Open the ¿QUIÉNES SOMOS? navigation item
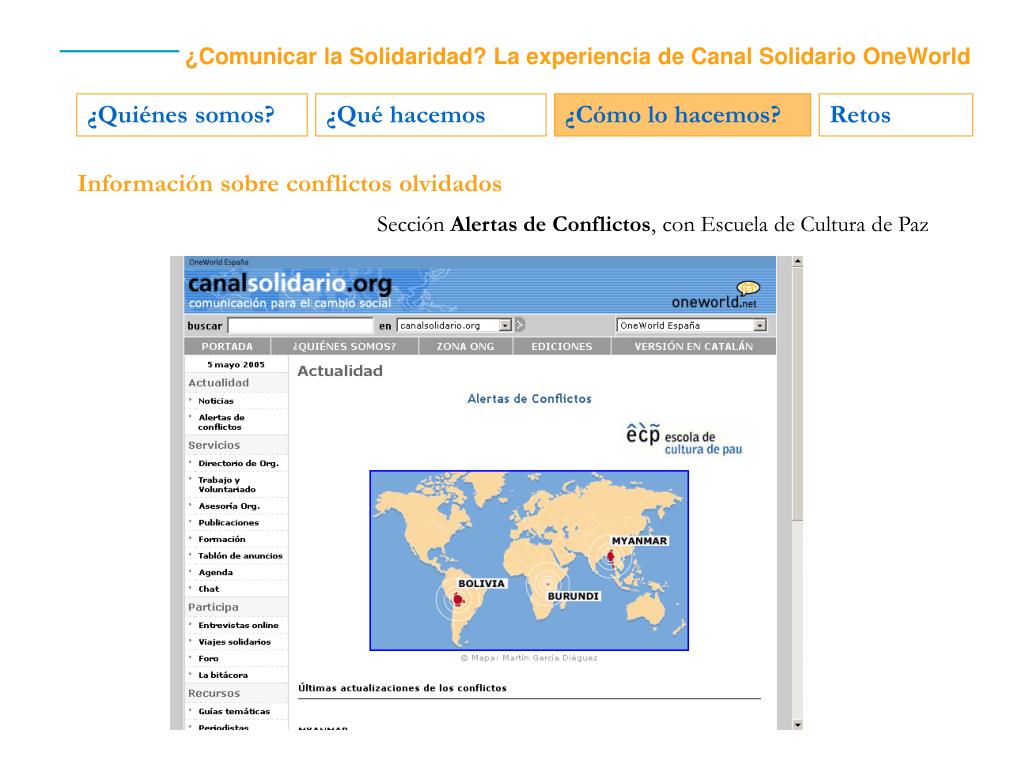Viewport: 1024px width, 768px height. tap(344, 347)
